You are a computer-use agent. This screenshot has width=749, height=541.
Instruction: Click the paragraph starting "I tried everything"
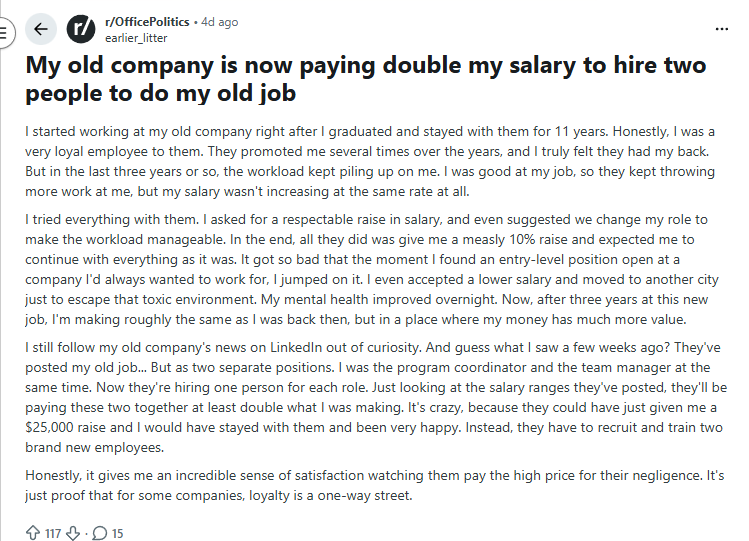click(x=366, y=268)
